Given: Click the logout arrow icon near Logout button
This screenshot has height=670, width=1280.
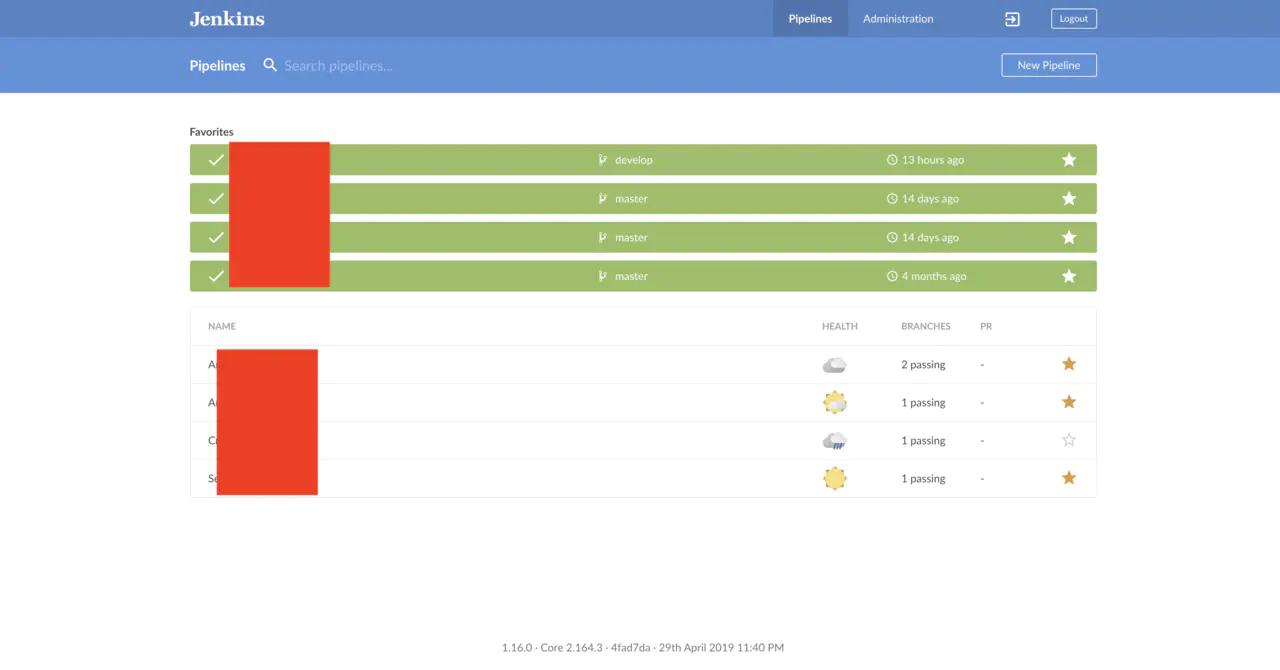Looking at the screenshot, I should pos(1012,18).
